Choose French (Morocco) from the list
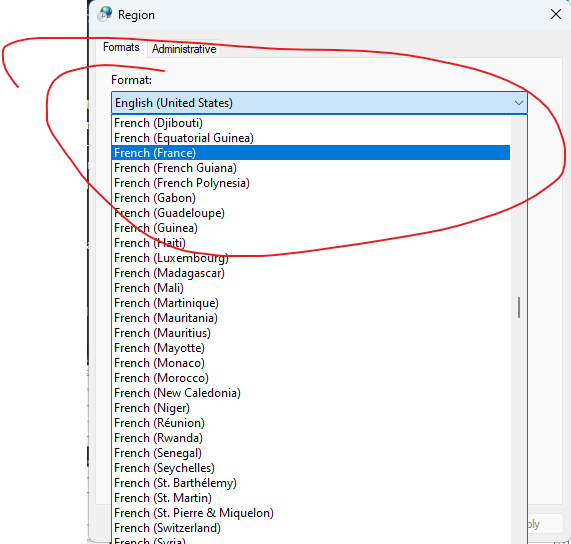The width and height of the screenshot is (571, 544). 311,378
